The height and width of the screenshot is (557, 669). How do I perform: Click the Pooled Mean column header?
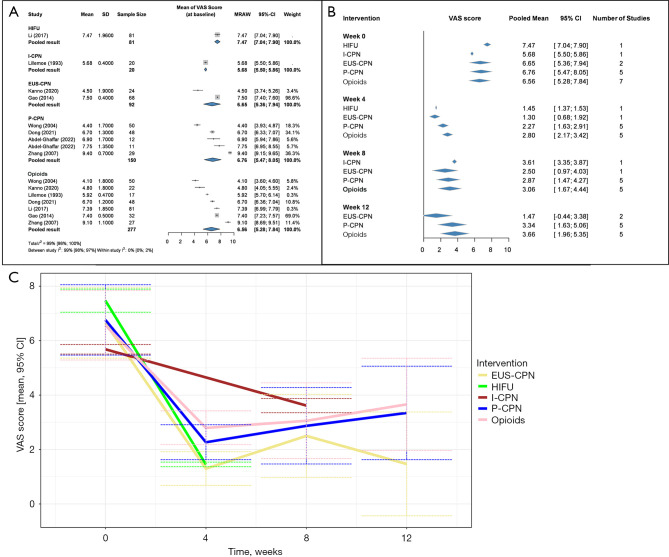click(529, 18)
